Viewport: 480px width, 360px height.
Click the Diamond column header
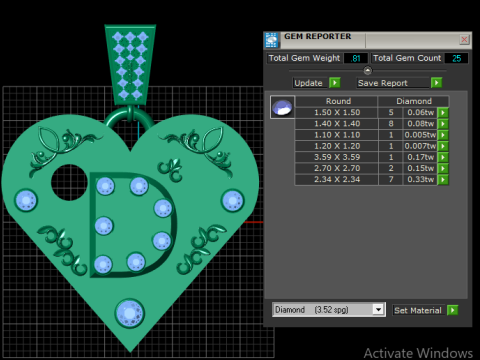click(x=414, y=101)
